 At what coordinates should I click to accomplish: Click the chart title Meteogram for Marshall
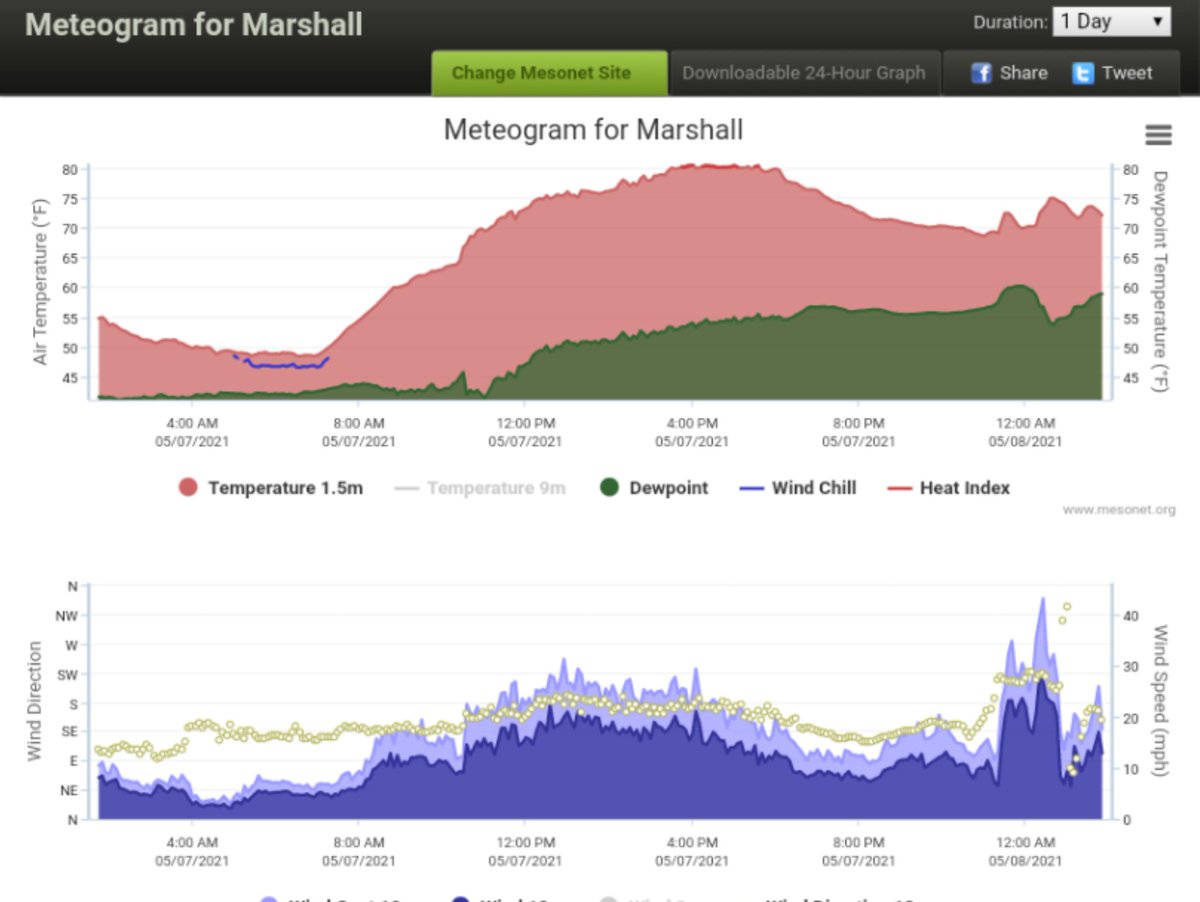(593, 130)
